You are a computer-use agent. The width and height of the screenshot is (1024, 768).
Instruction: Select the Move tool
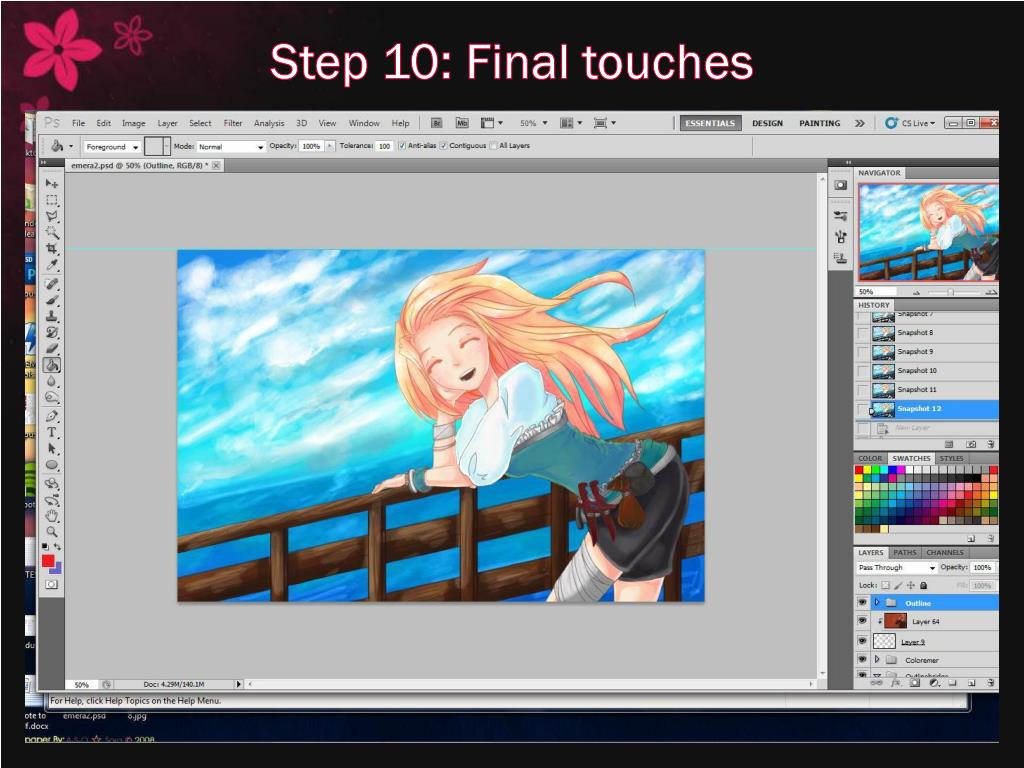coord(52,184)
